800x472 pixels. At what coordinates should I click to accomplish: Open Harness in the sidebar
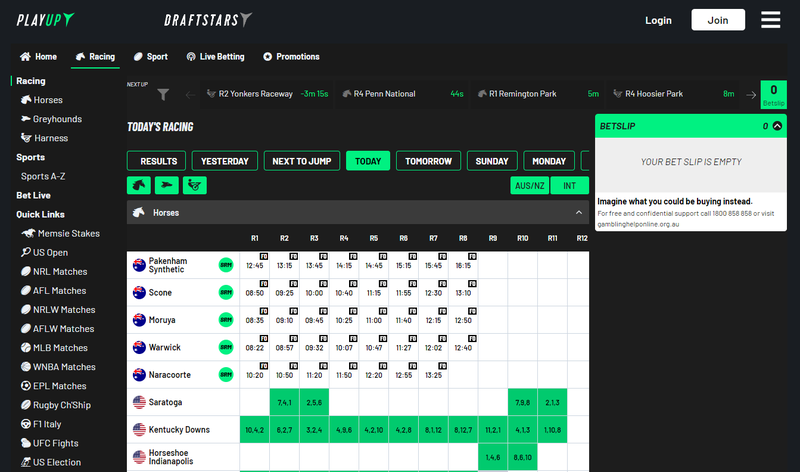(x=44, y=138)
